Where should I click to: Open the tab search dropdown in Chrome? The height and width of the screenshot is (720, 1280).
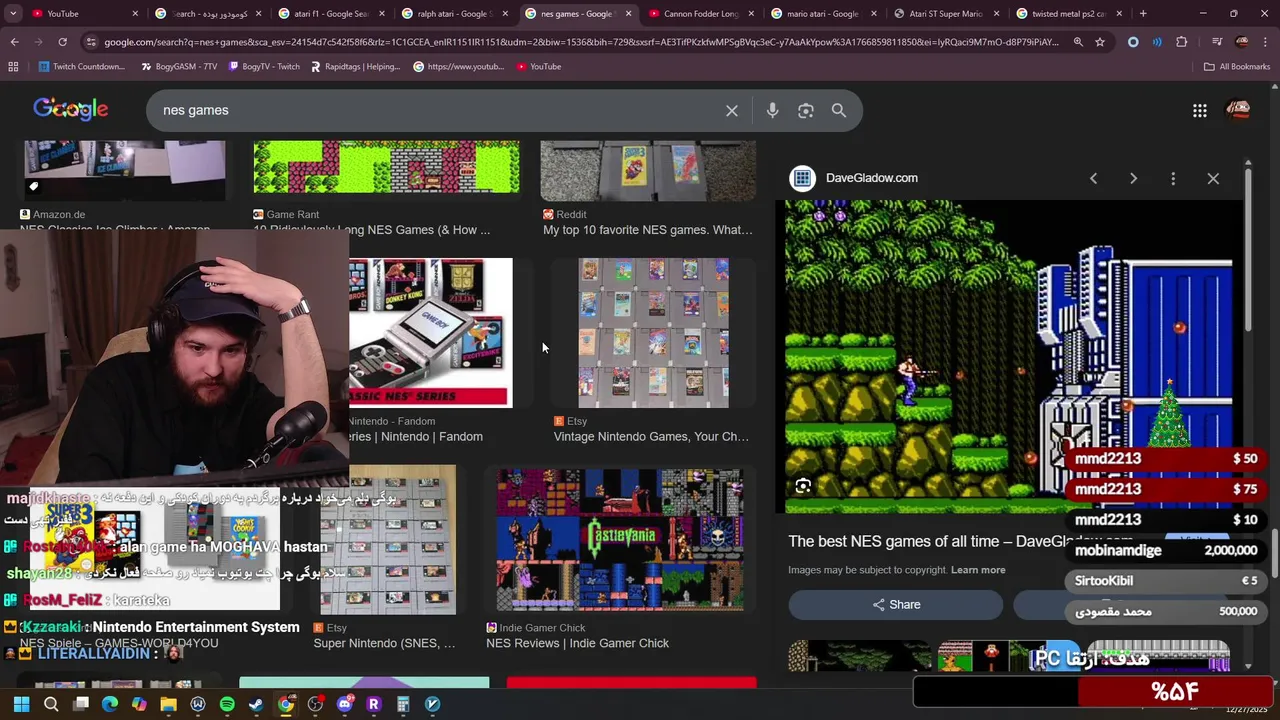(14, 14)
